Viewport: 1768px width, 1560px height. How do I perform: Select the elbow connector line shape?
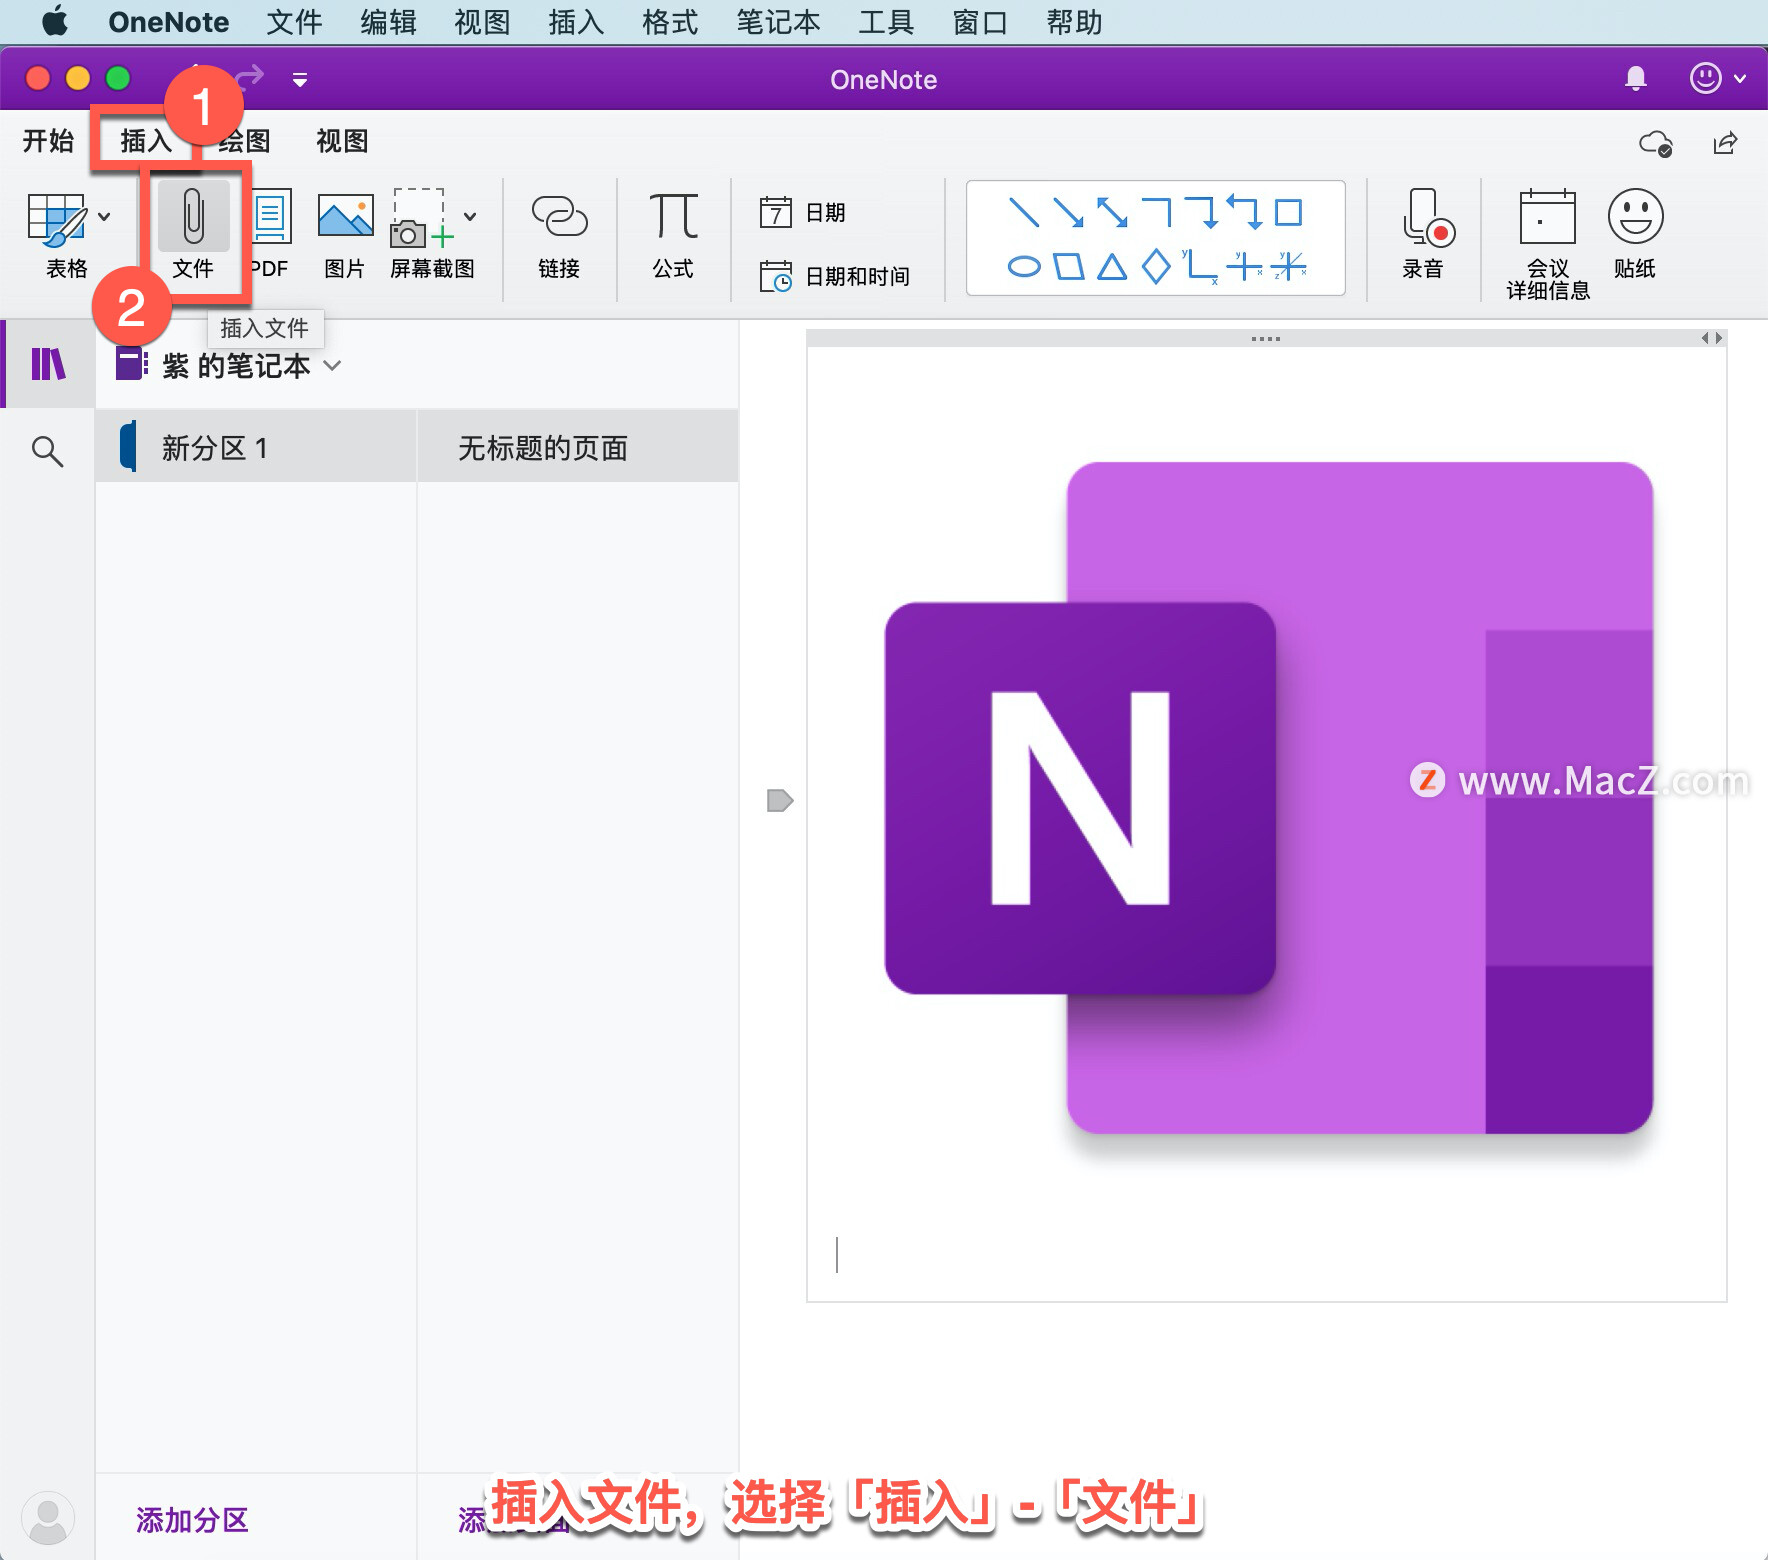coord(1156,212)
